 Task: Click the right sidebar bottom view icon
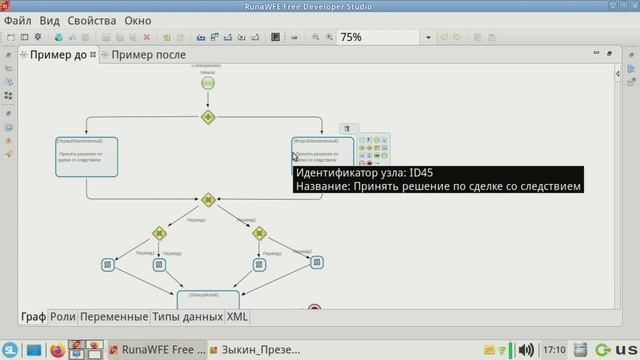(x=631, y=82)
